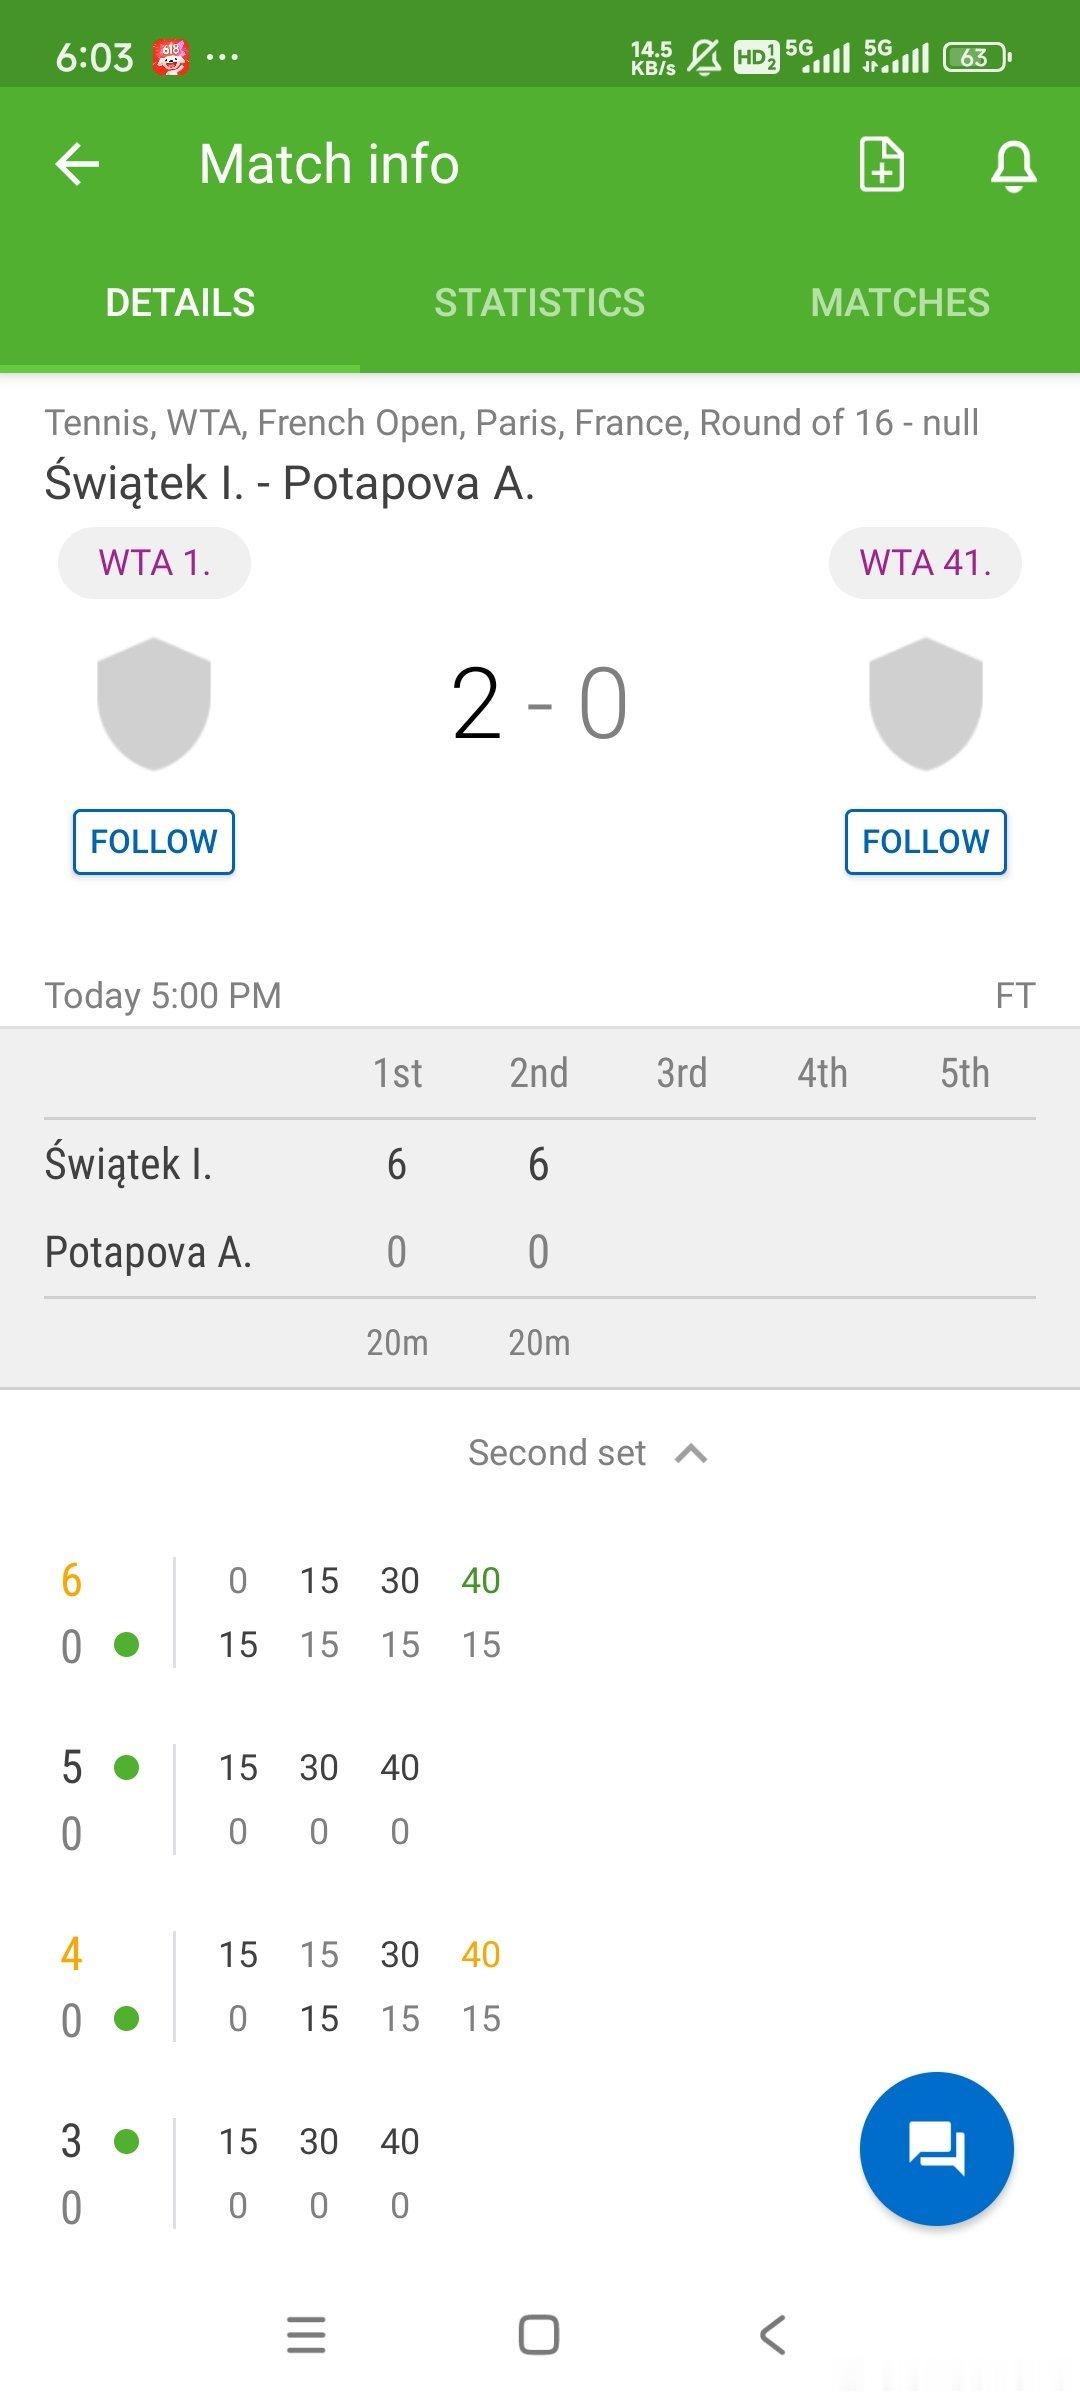Image resolution: width=1080 pixels, height=2400 pixels.
Task: Switch to the MATCHES tab
Action: (x=900, y=303)
